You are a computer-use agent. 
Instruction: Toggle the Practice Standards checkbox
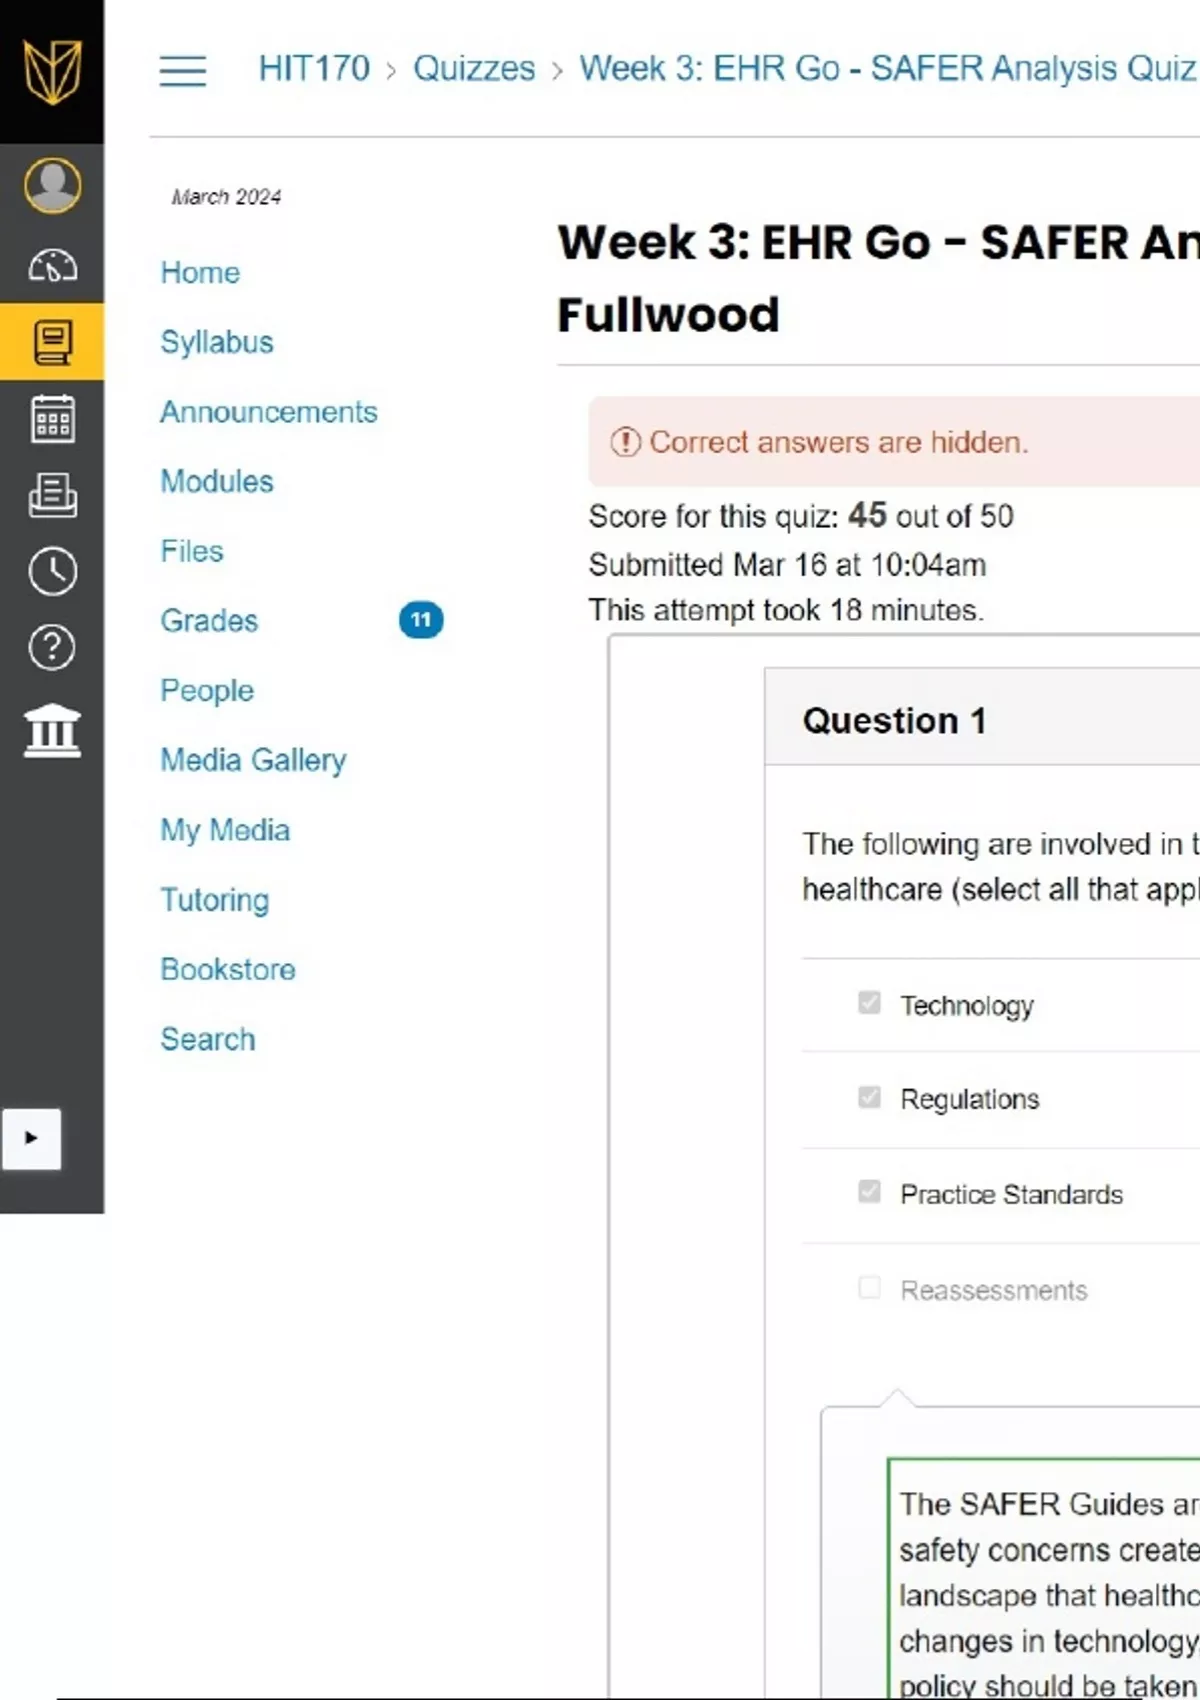pos(869,1192)
